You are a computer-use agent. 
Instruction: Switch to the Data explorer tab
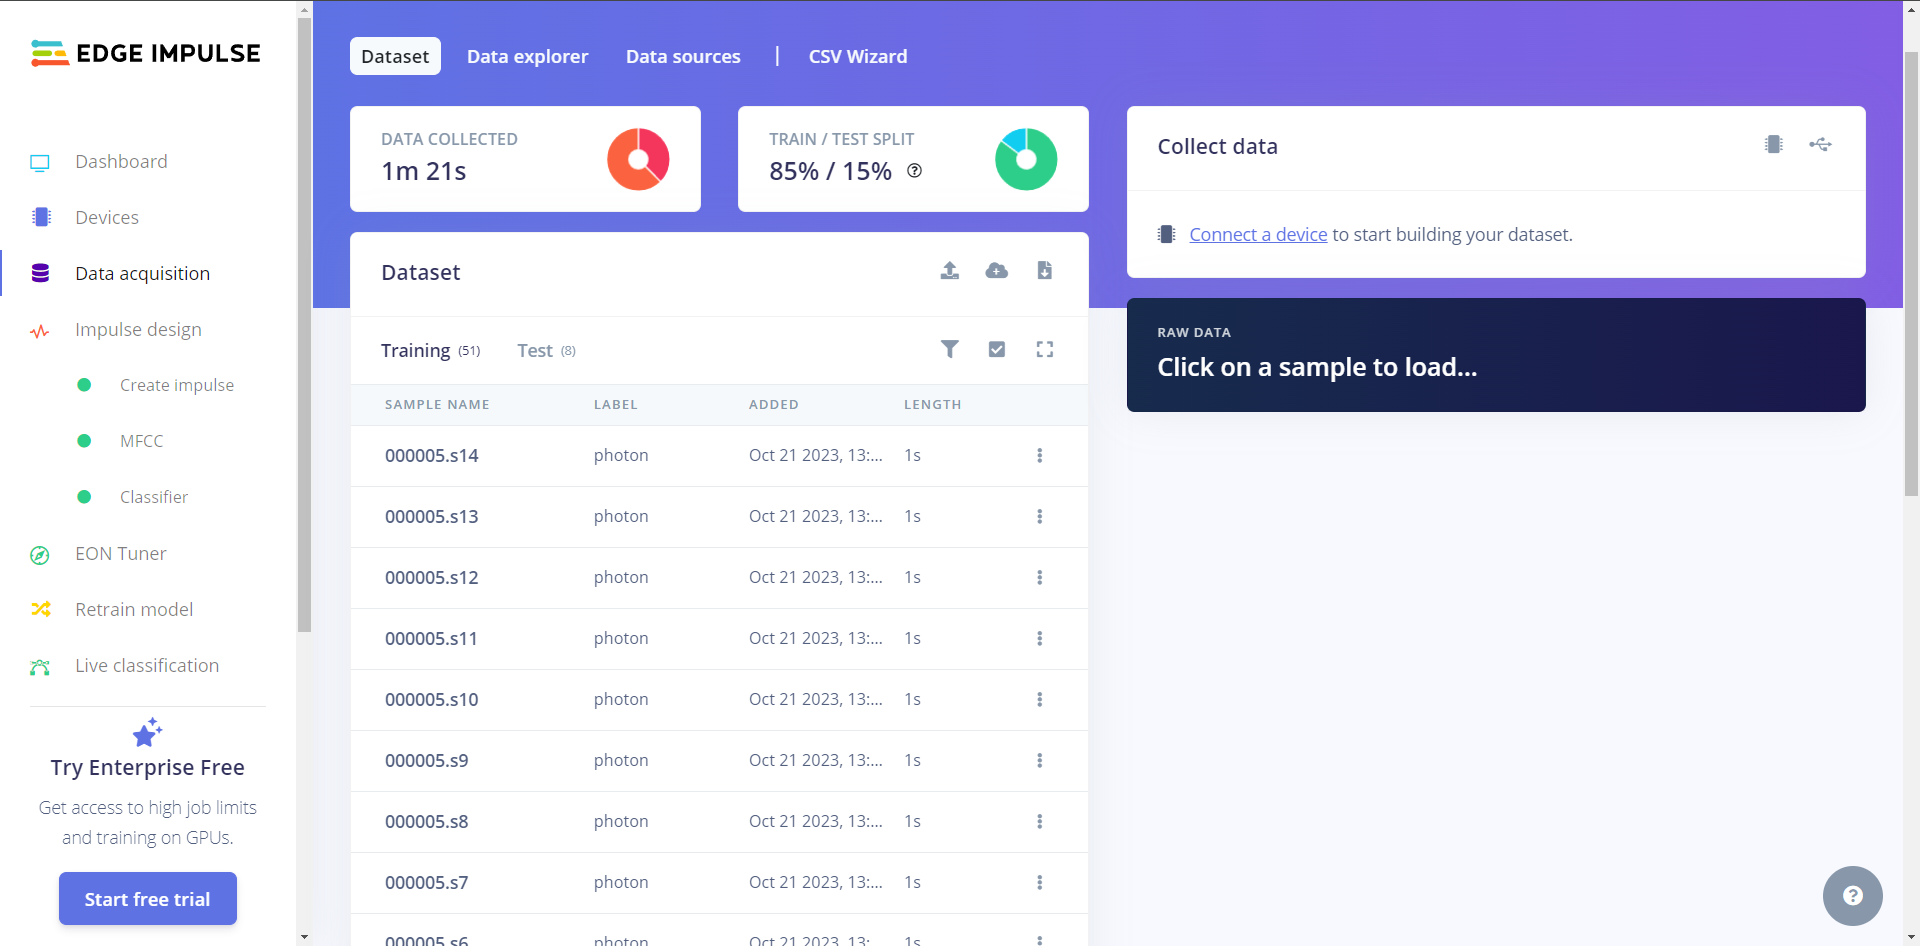[527, 57]
